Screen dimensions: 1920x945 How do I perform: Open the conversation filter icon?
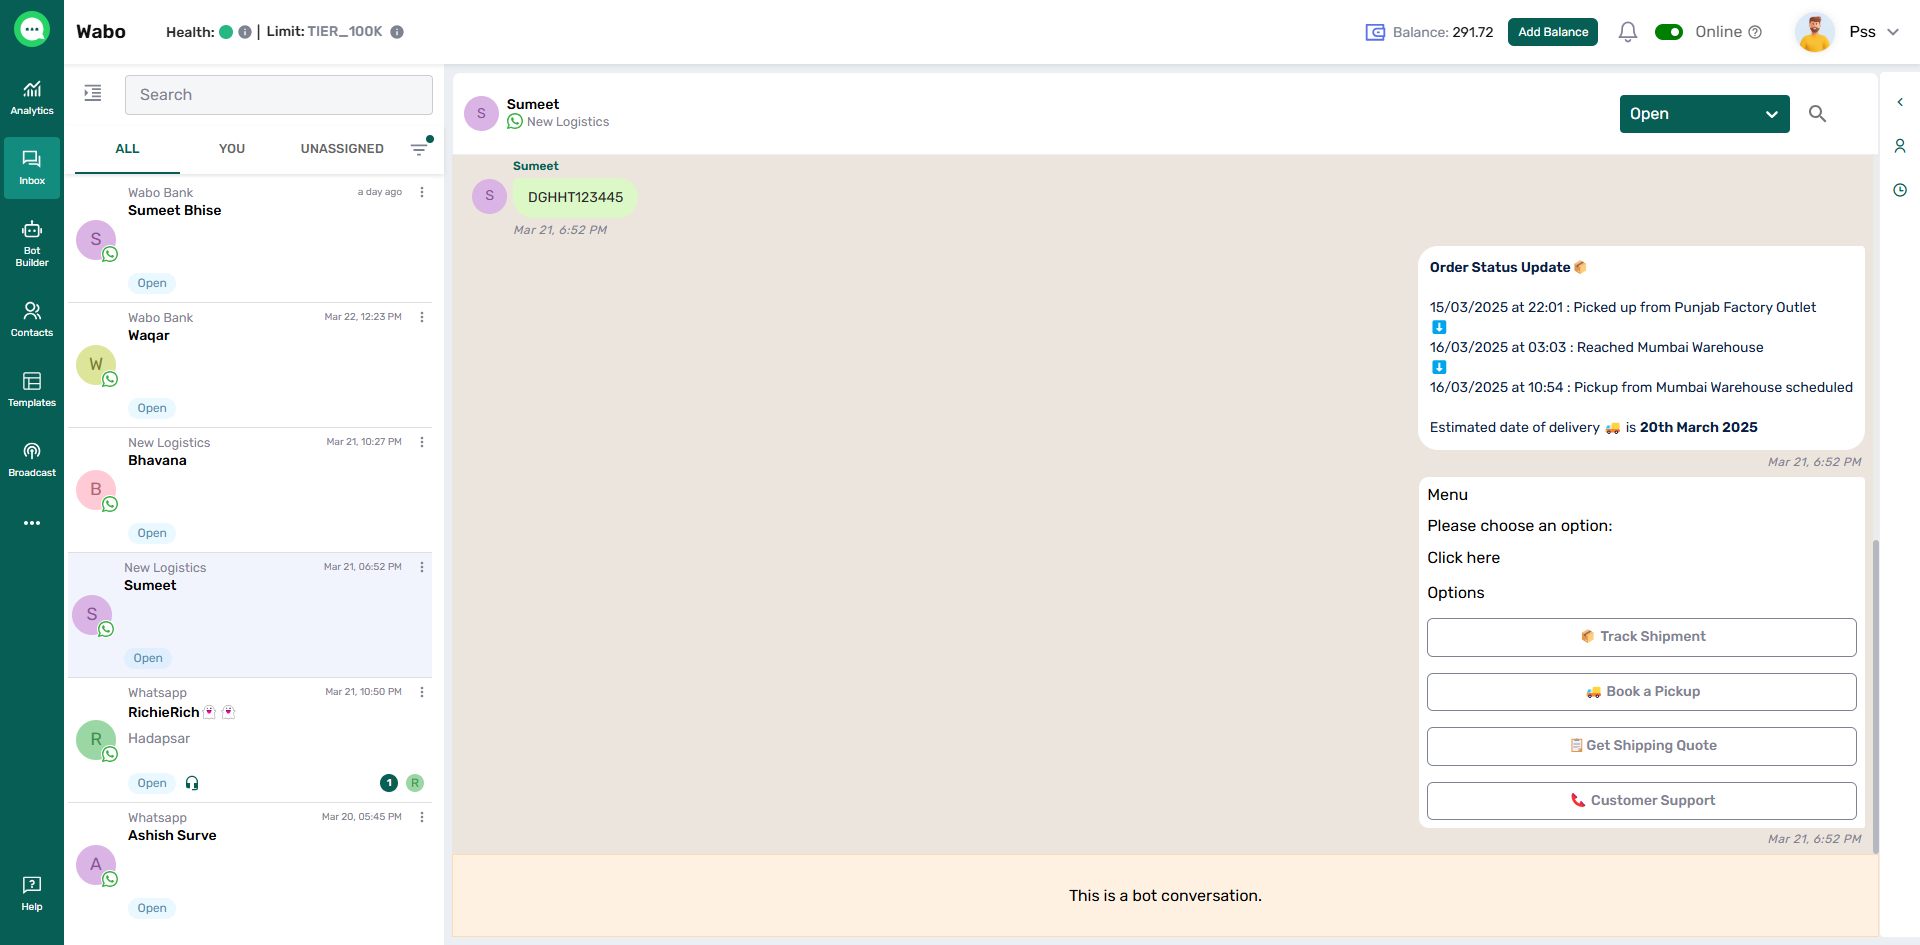(x=419, y=149)
